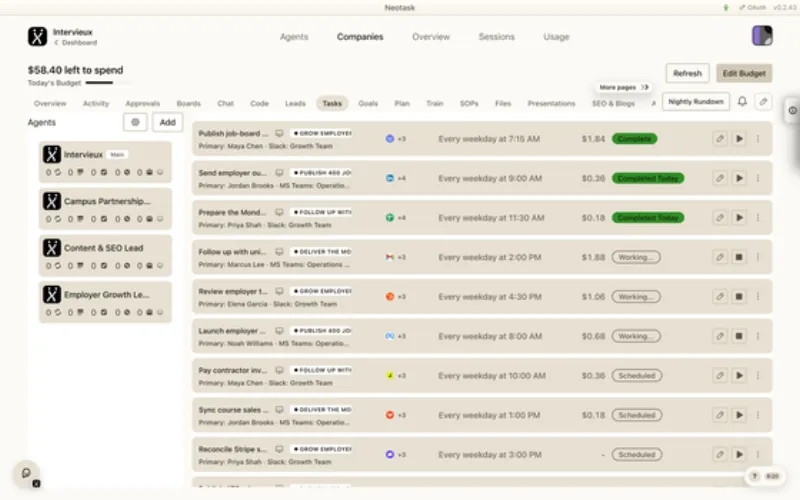This screenshot has height=500, width=800.
Task: Open the chat launcher in bottom corner
Action: click(27, 473)
